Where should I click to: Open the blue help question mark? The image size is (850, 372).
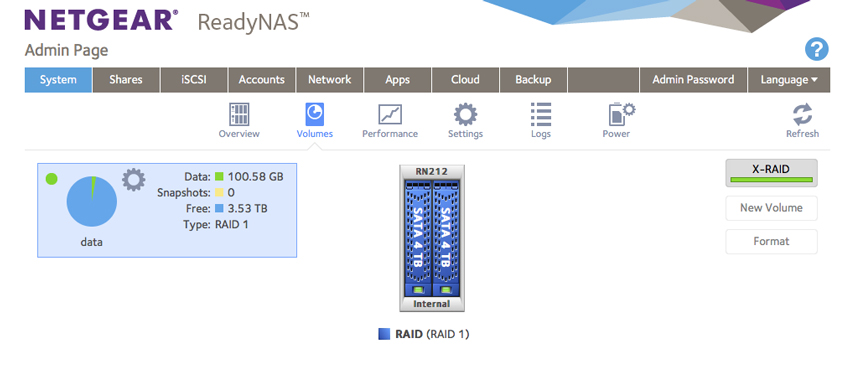pyautogui.click(x=816, y=49)
